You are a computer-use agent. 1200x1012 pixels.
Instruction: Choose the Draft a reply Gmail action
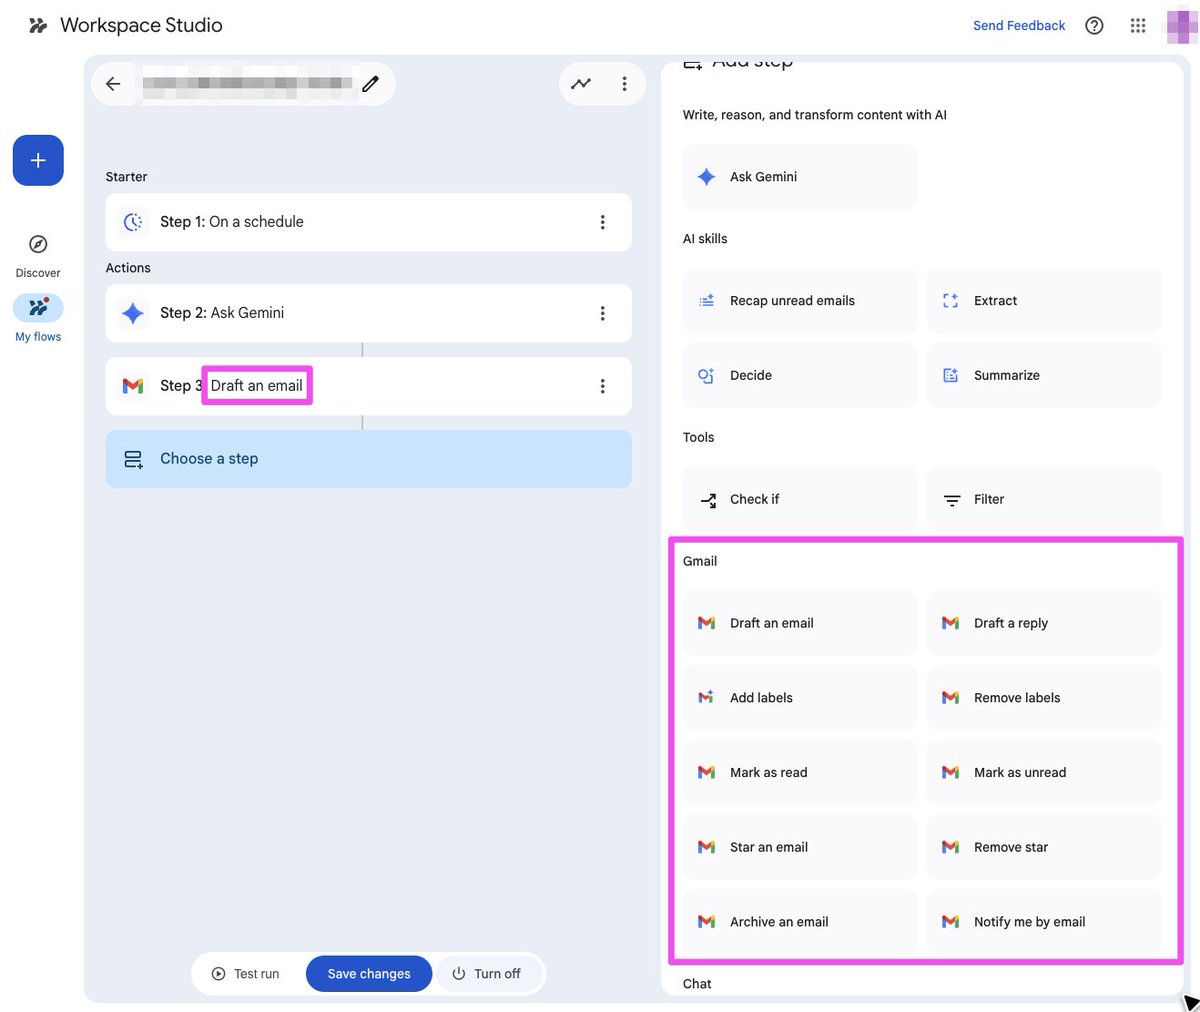click(x=1044, y=623)
